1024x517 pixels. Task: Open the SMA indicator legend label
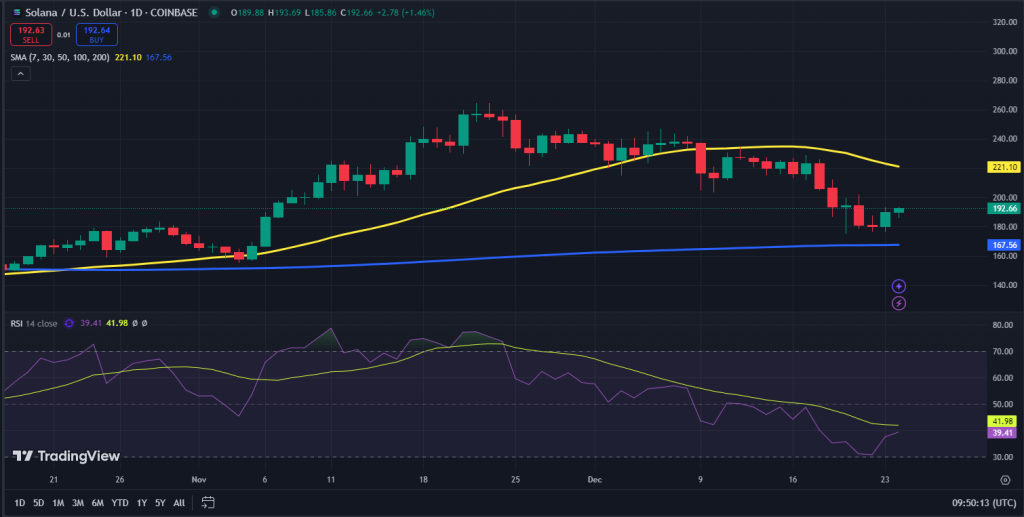point(60,57)
